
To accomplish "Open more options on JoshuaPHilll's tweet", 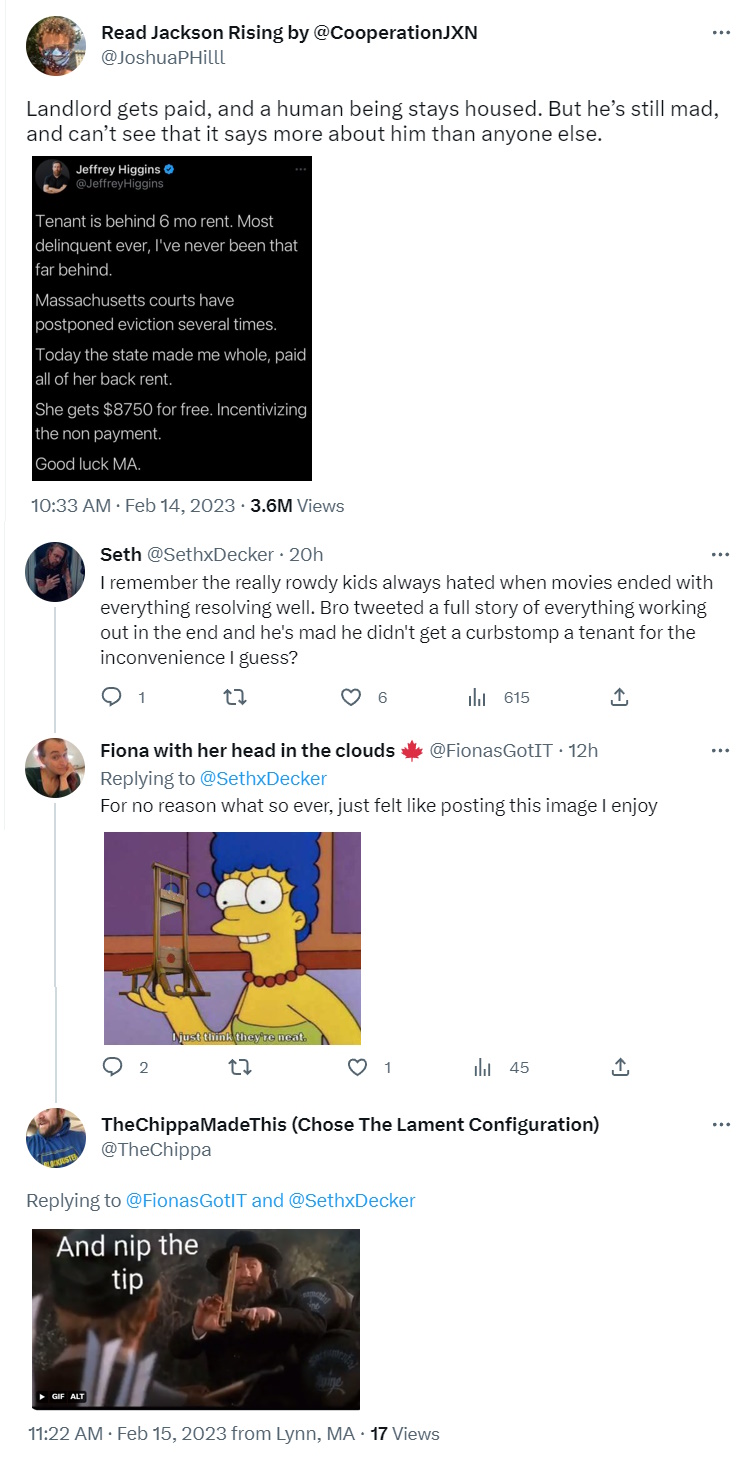I will pos(720,33).
